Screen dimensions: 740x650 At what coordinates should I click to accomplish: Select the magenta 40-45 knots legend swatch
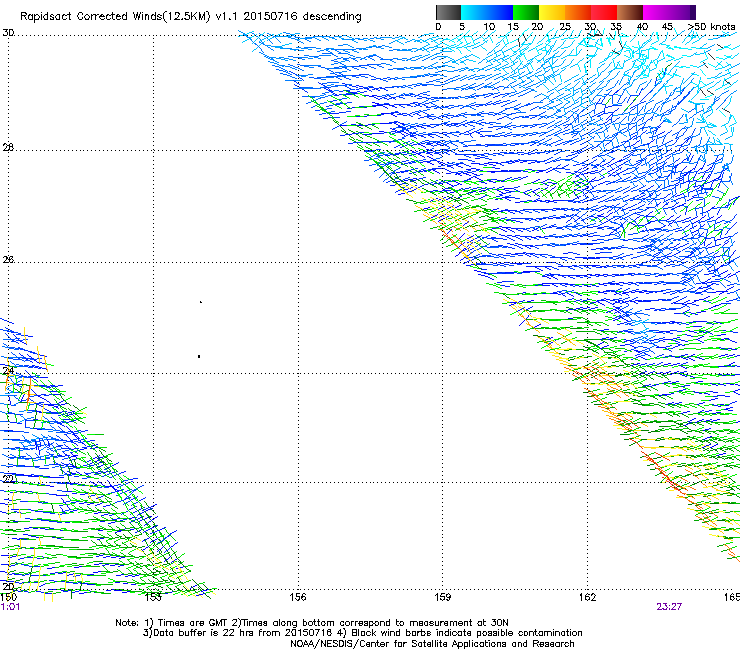click(656, 12)
